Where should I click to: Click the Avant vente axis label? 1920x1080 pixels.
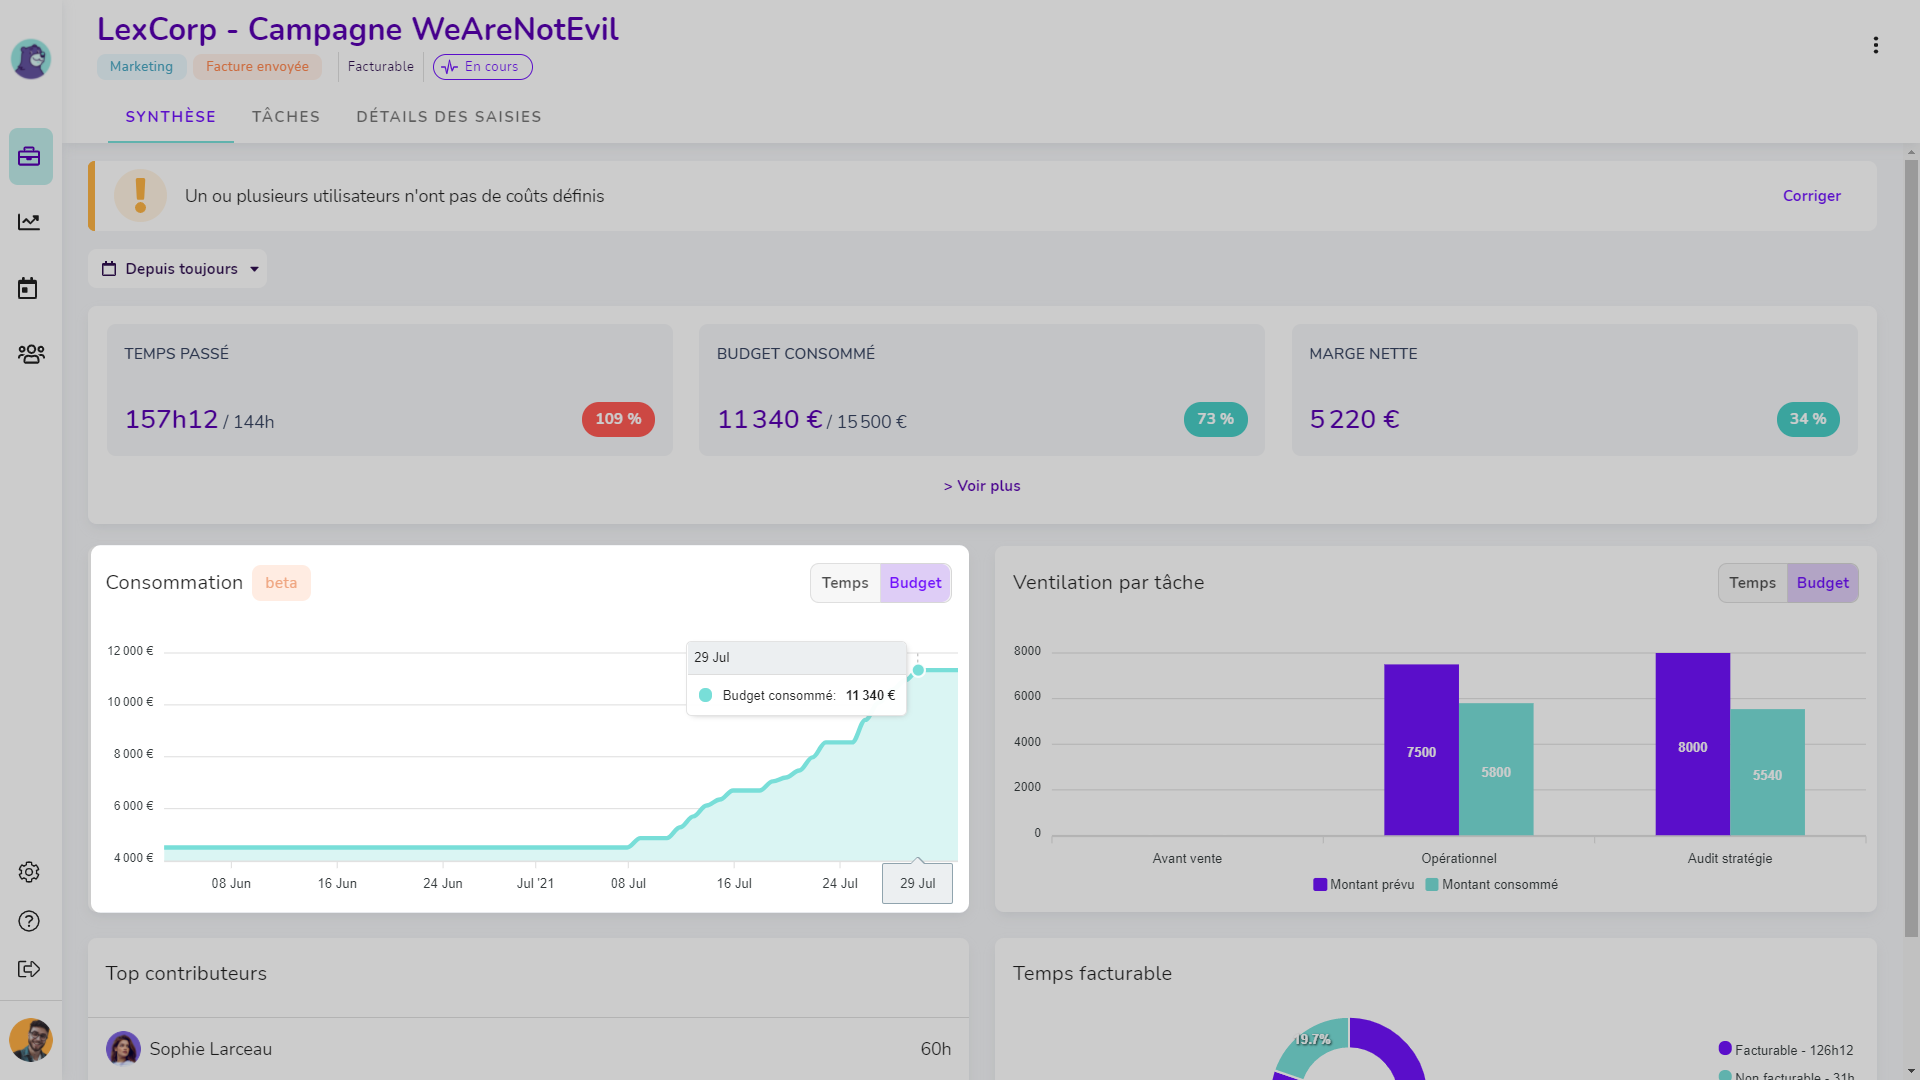1187,859
